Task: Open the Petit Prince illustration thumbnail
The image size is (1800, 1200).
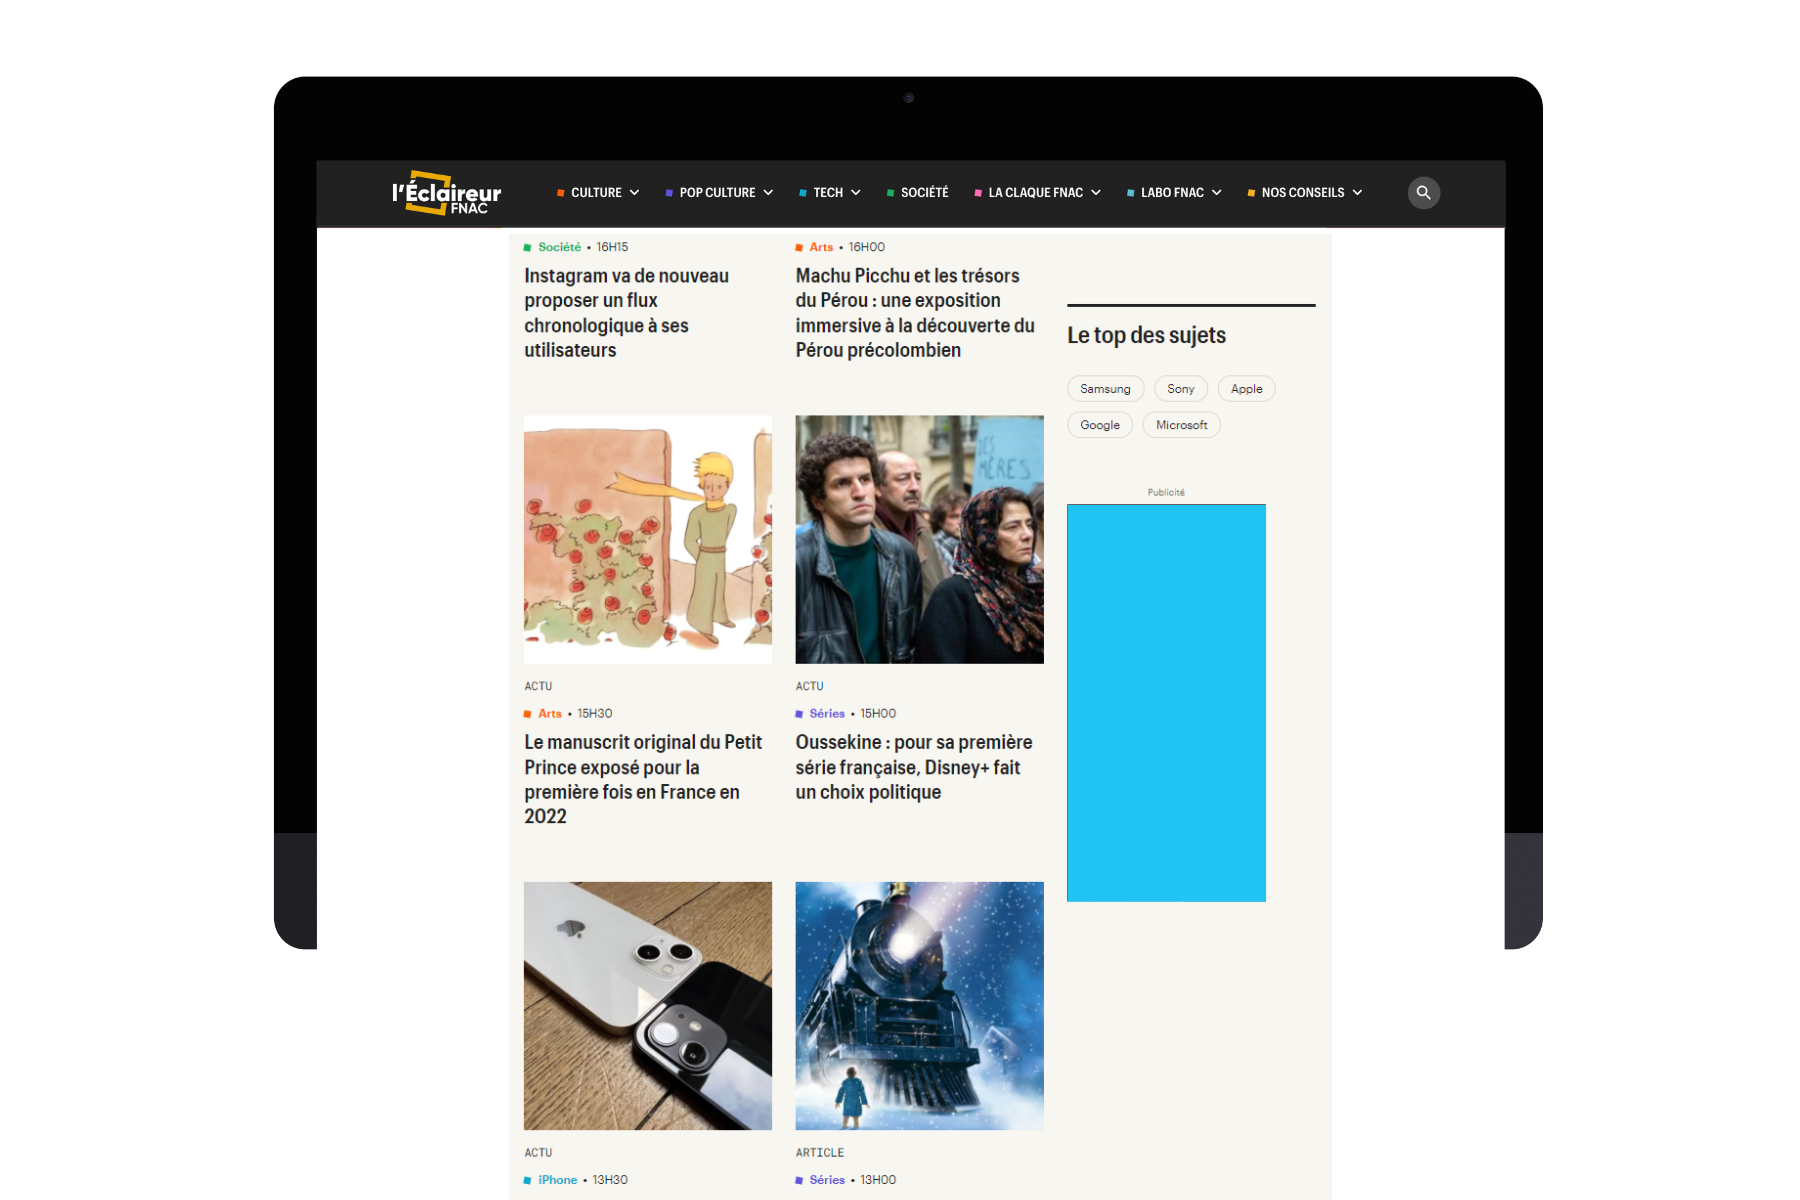Action: pyautogui.click(x=647, y=539)
